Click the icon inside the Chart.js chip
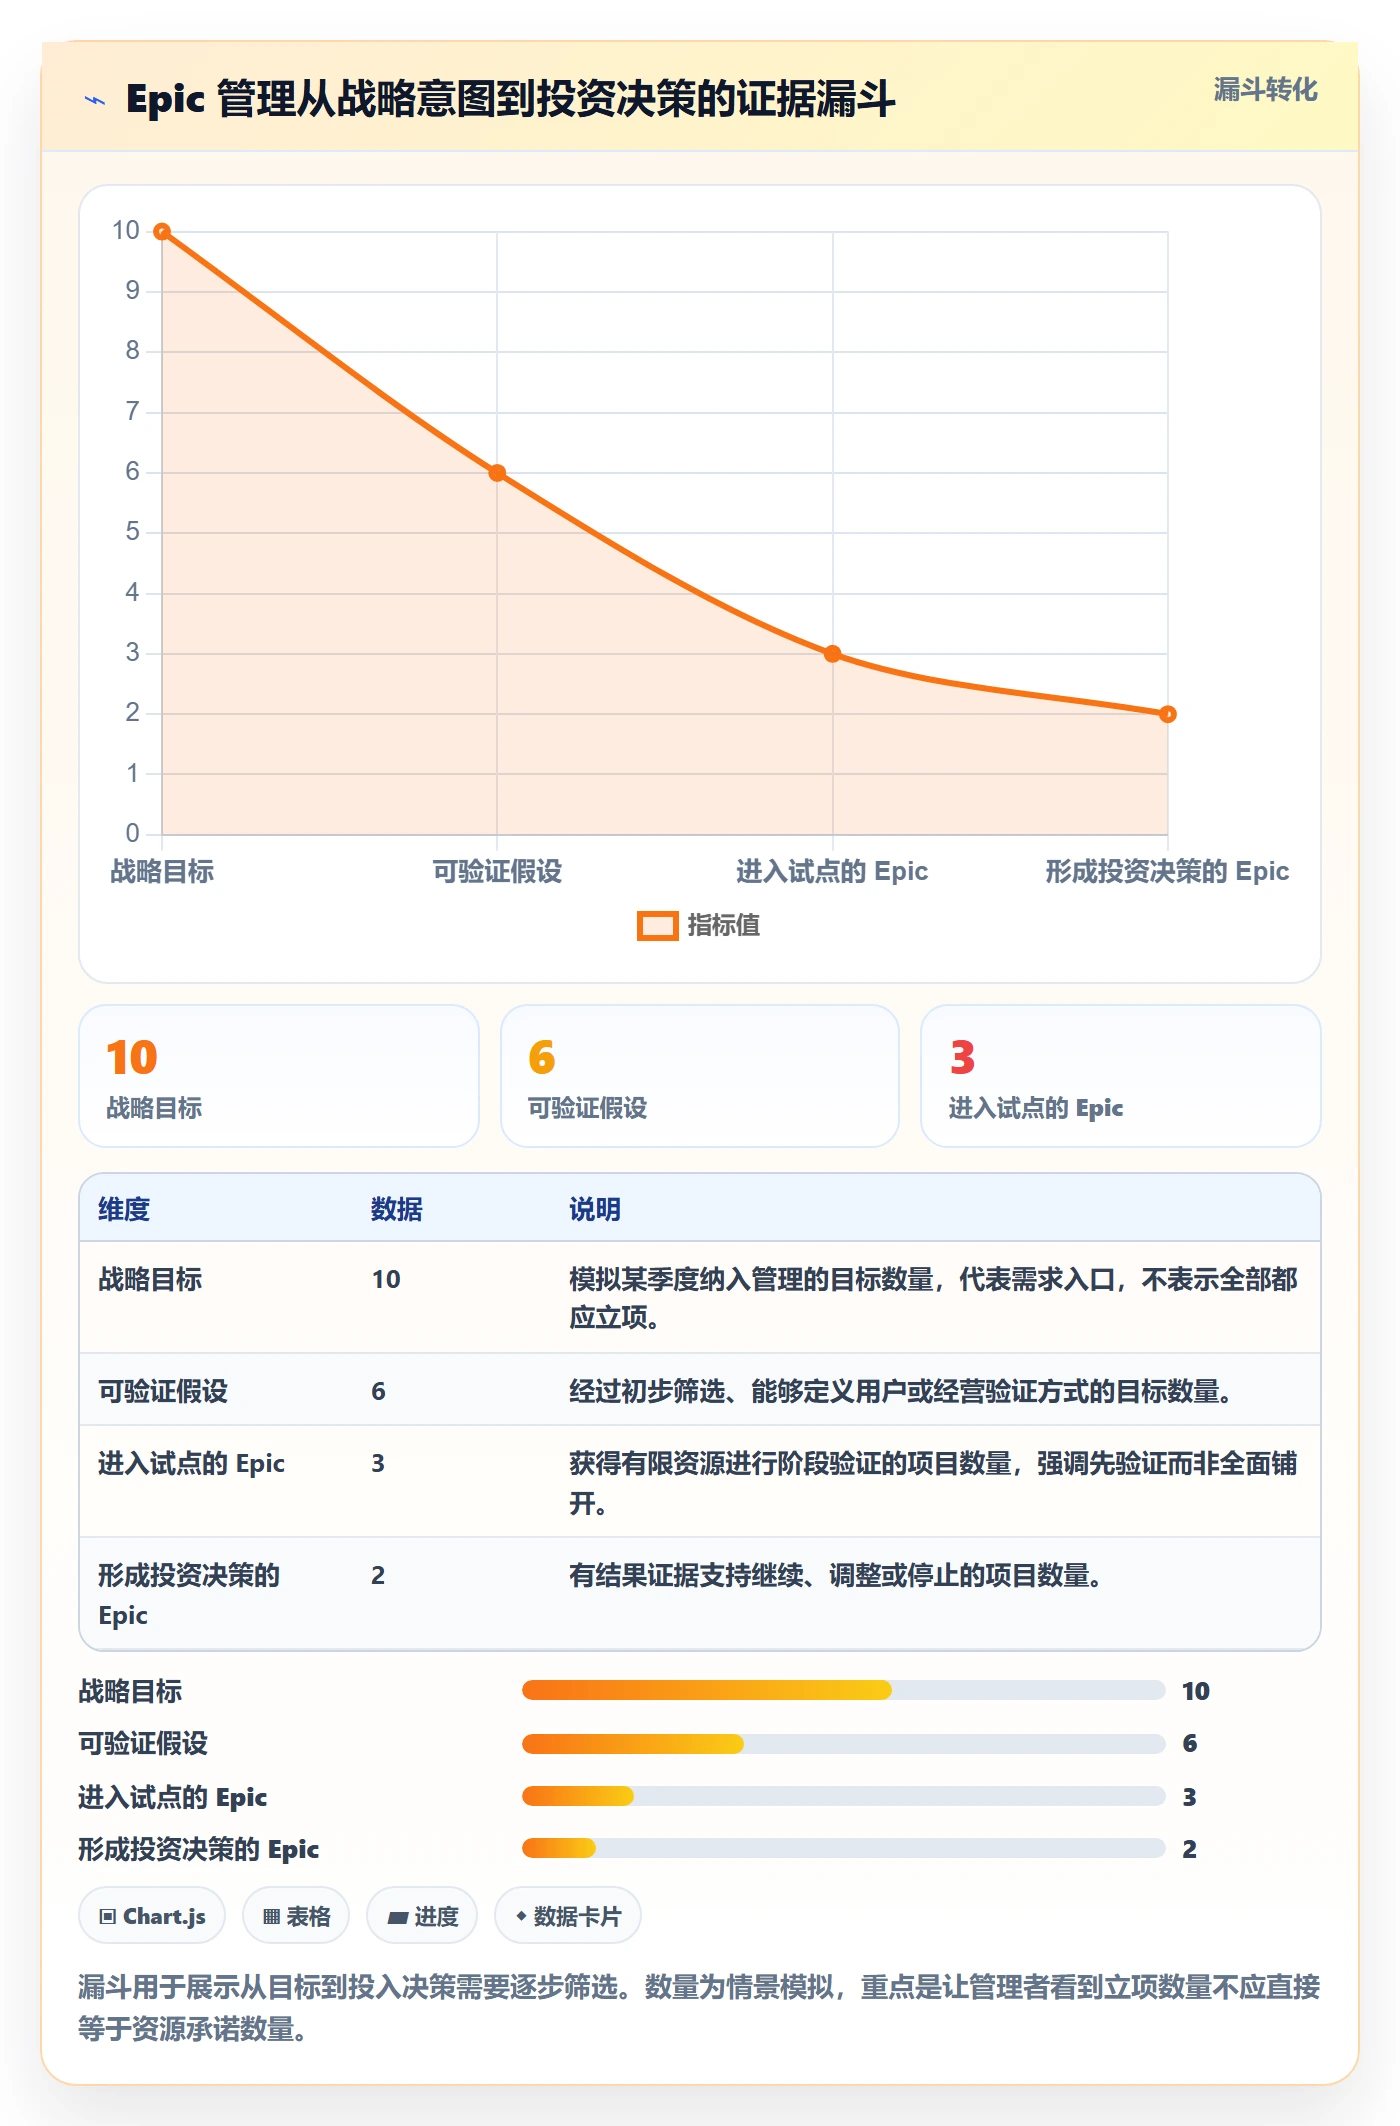Screen dimensions: 1400x2126 point(108,1917)
